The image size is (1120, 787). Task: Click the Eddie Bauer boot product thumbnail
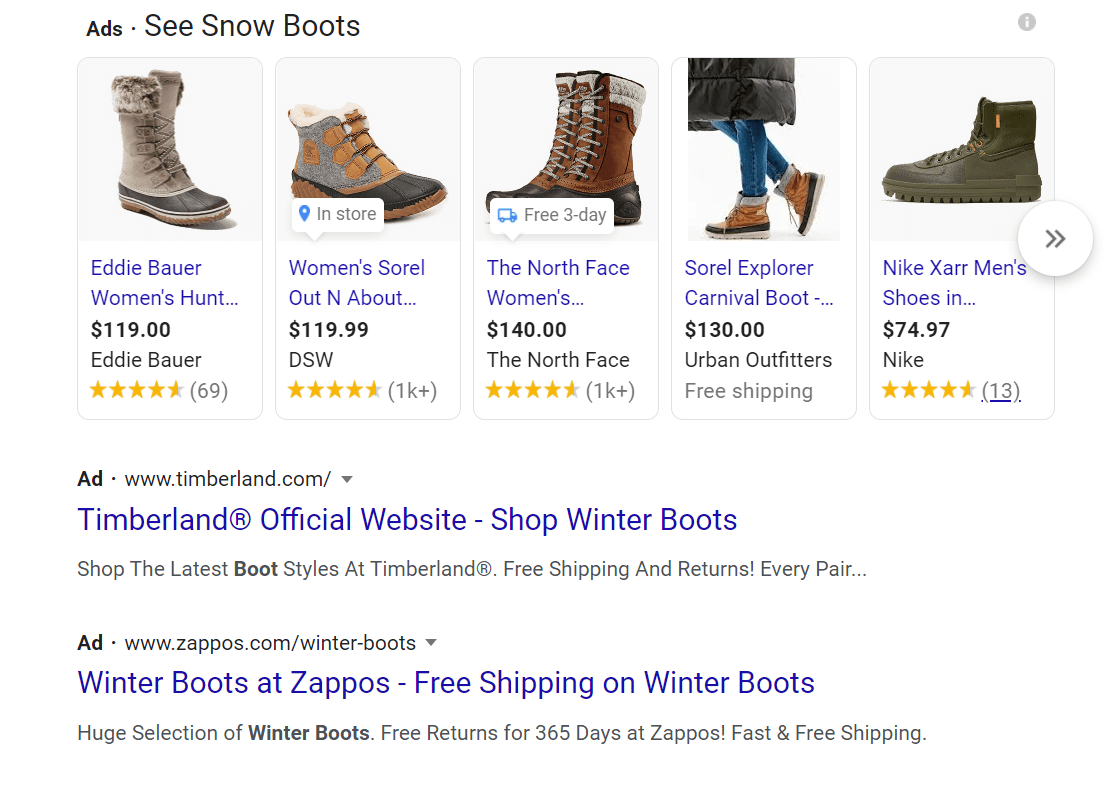[x=169, y=149]
